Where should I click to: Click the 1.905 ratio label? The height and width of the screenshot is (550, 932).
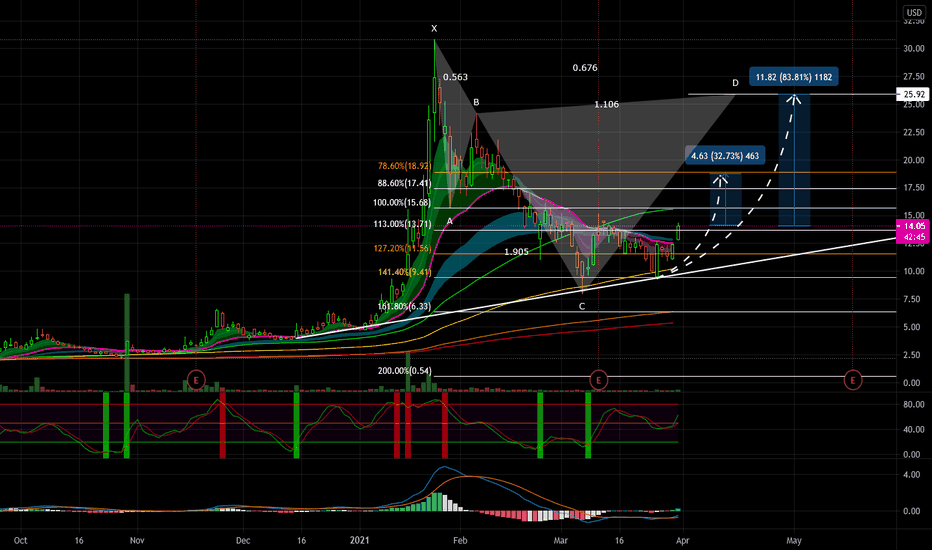[x=516, y=252]
